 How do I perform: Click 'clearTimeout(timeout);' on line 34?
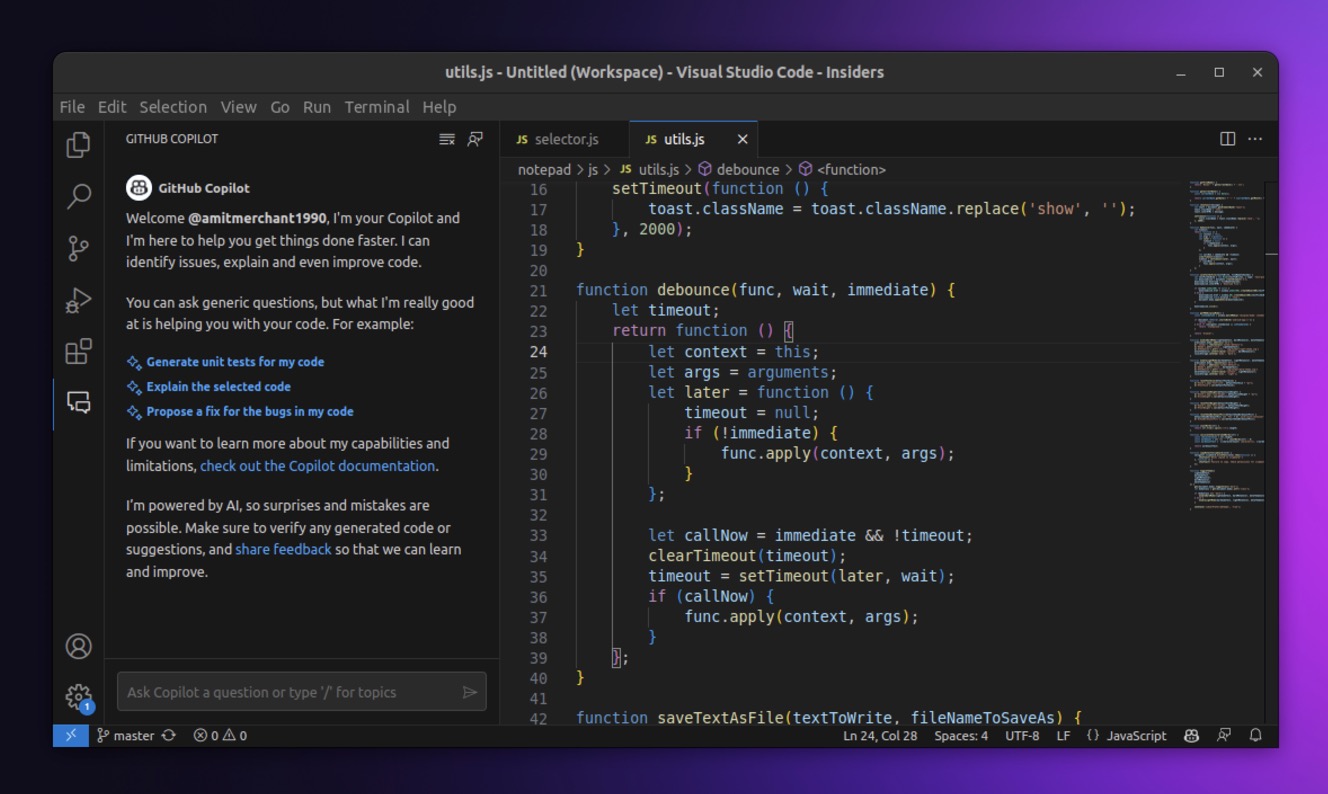[747, 556]
